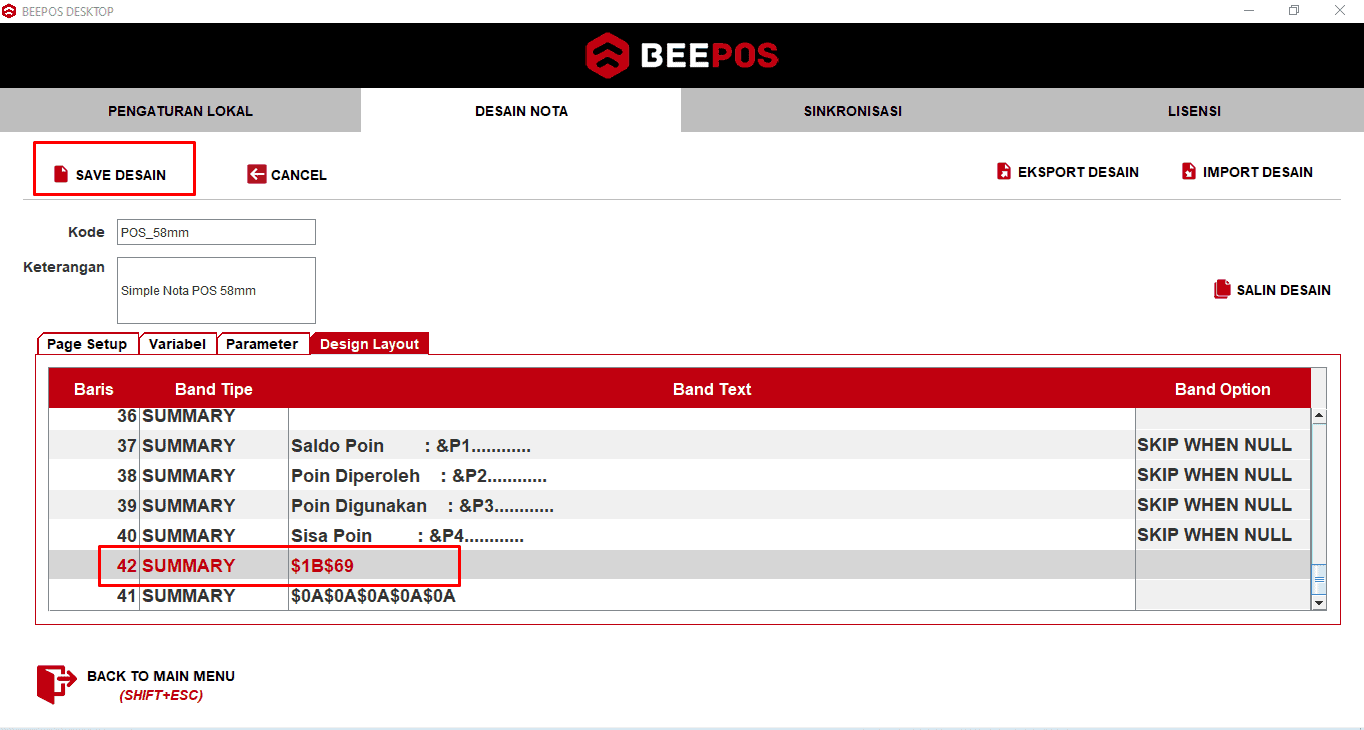
Task: Click the BACK TO MAIN MENU label
Action: click(161, 676)
